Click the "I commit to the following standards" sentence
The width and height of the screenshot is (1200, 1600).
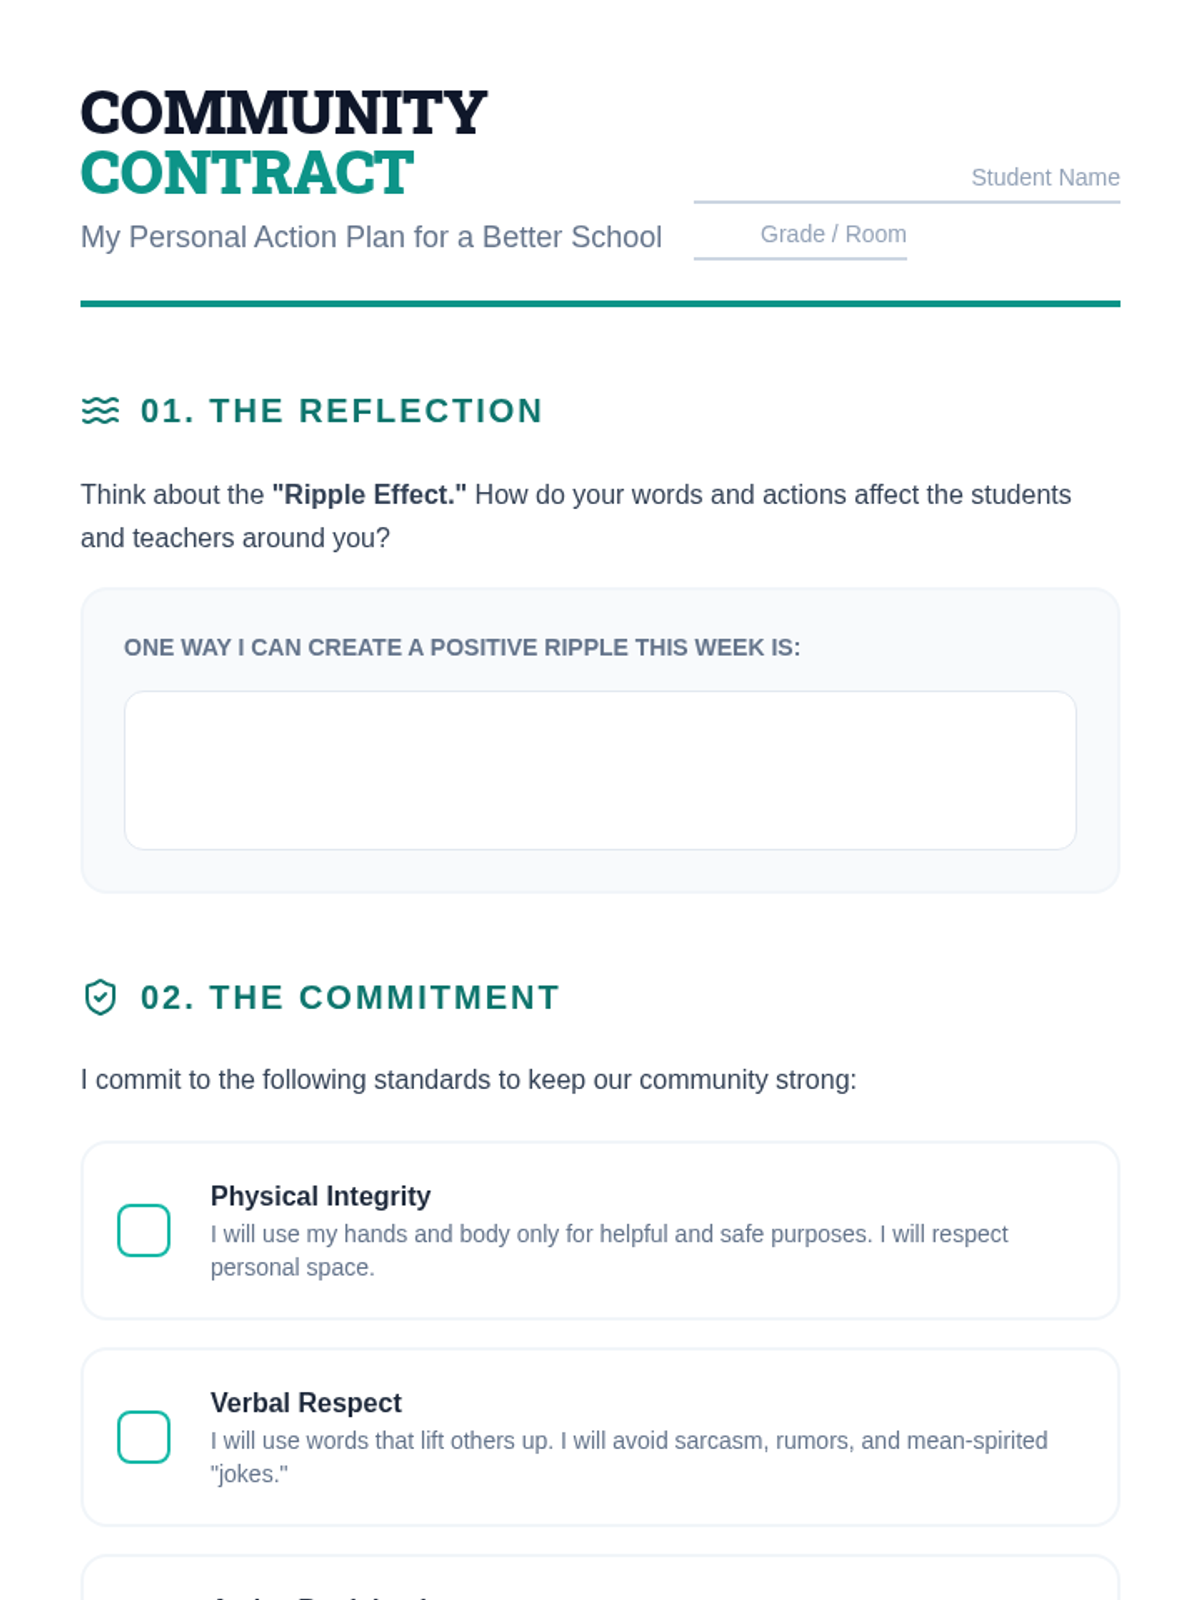(468, 1080)
